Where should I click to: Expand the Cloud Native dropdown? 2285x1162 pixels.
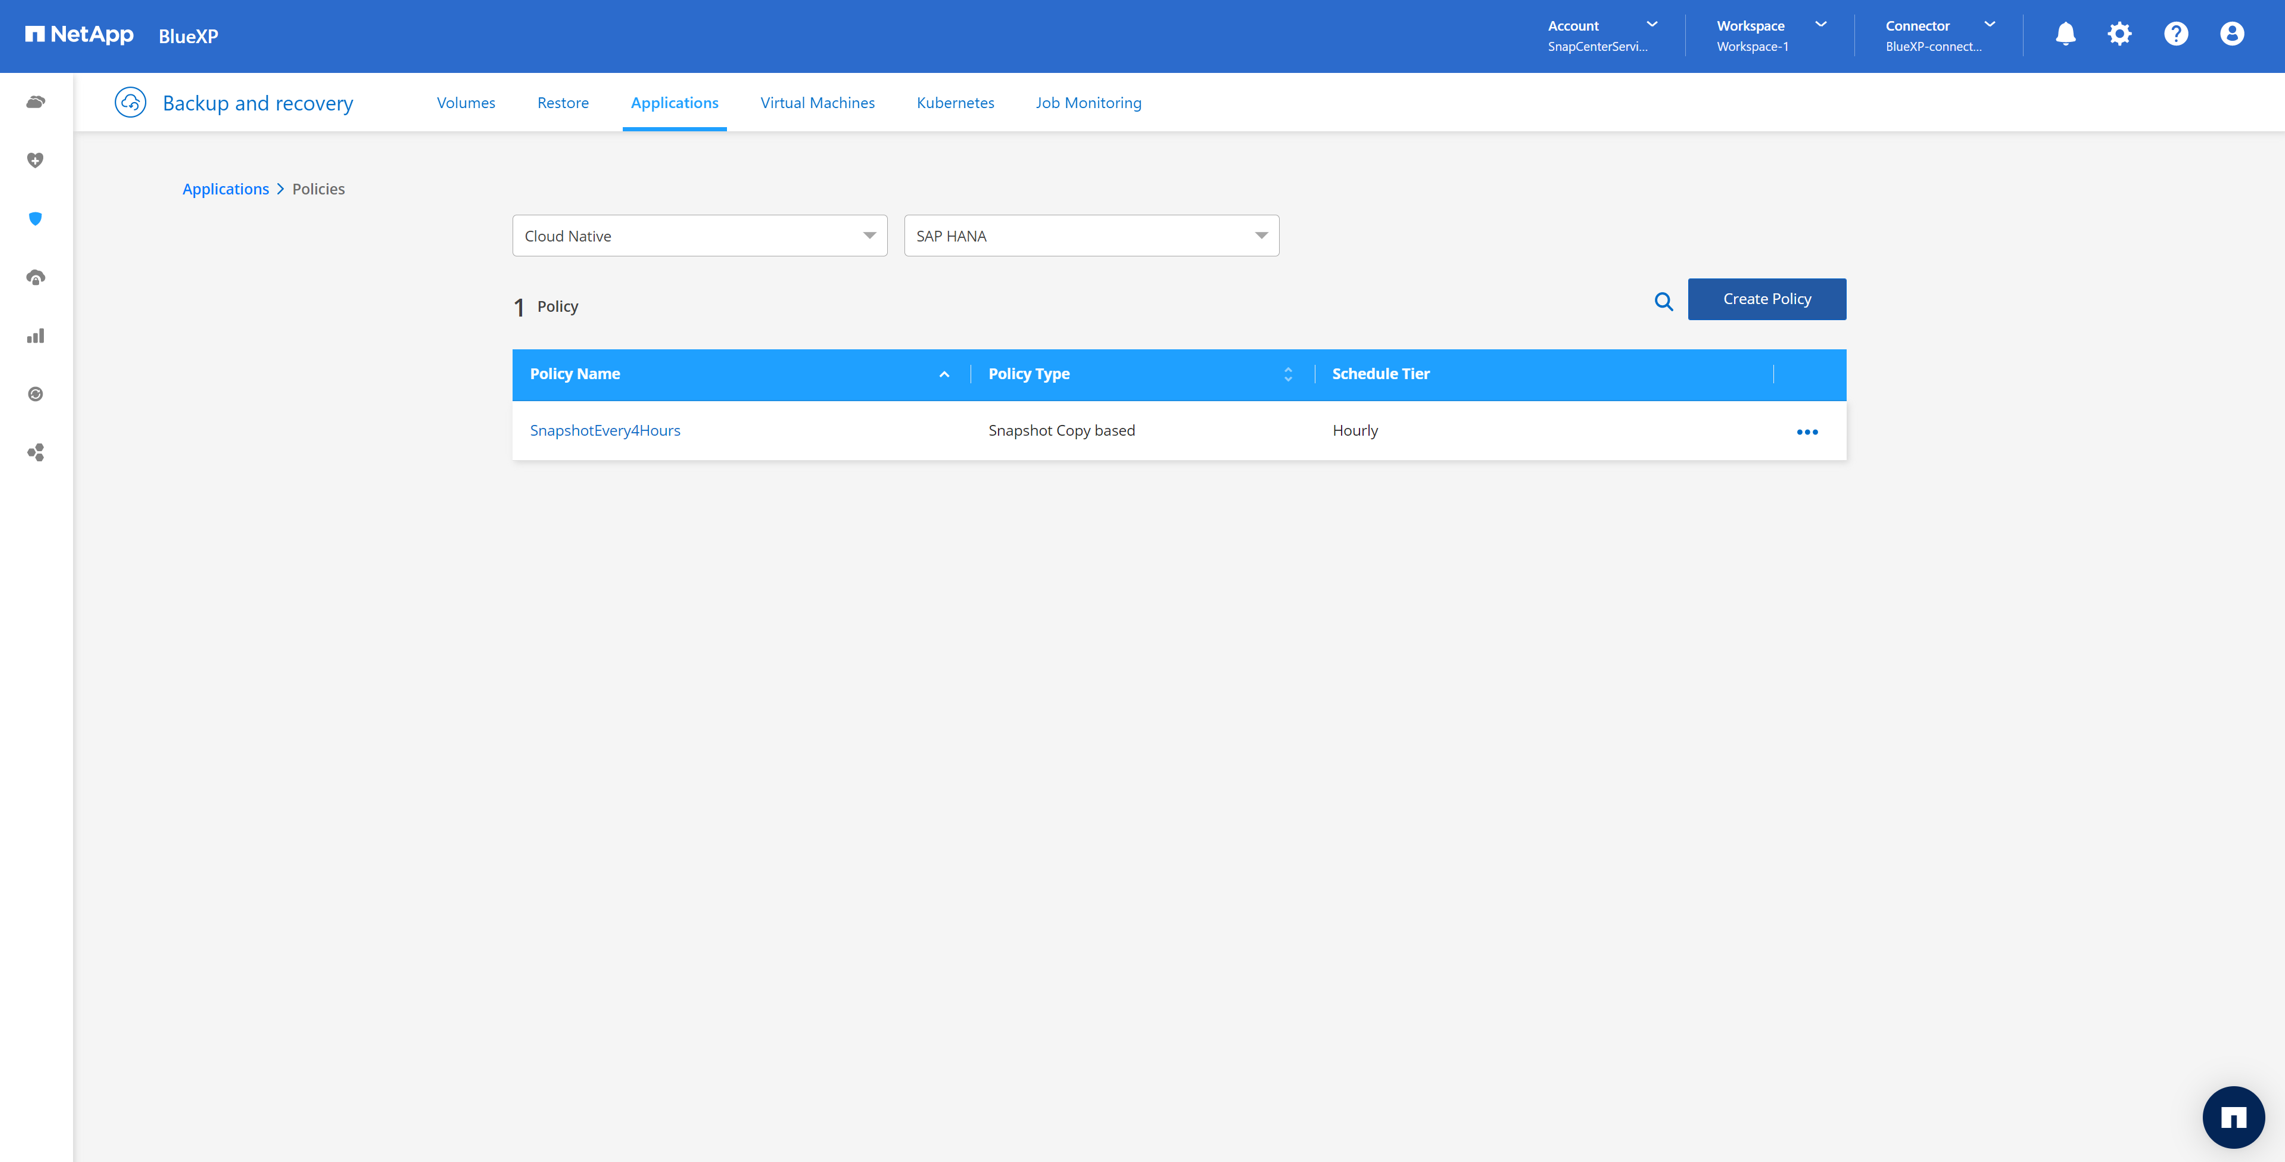point(699,236)
